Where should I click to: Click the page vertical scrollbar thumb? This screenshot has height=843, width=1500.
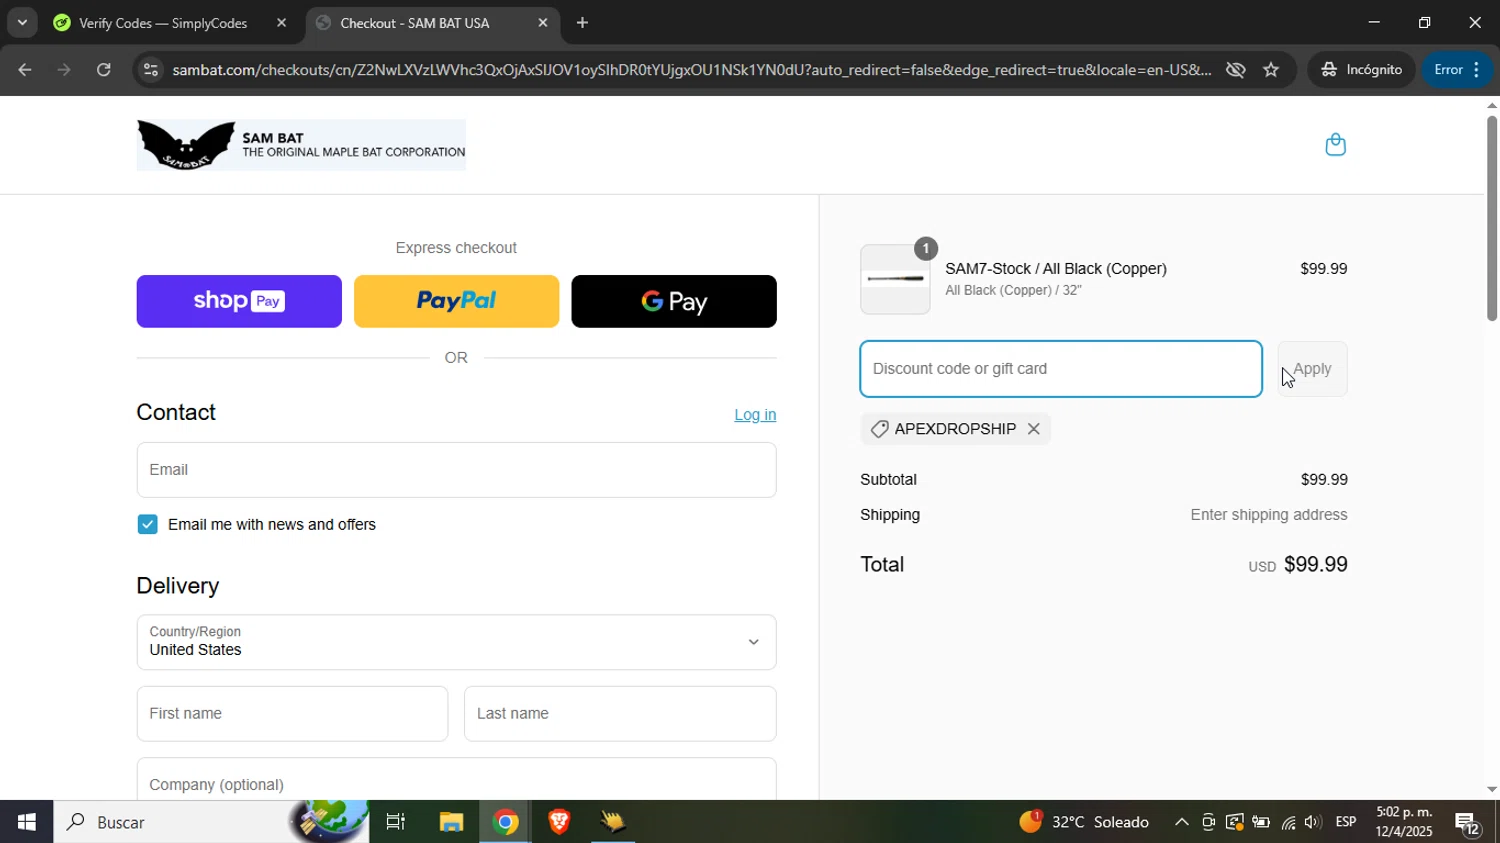[x=1491, y=218]
